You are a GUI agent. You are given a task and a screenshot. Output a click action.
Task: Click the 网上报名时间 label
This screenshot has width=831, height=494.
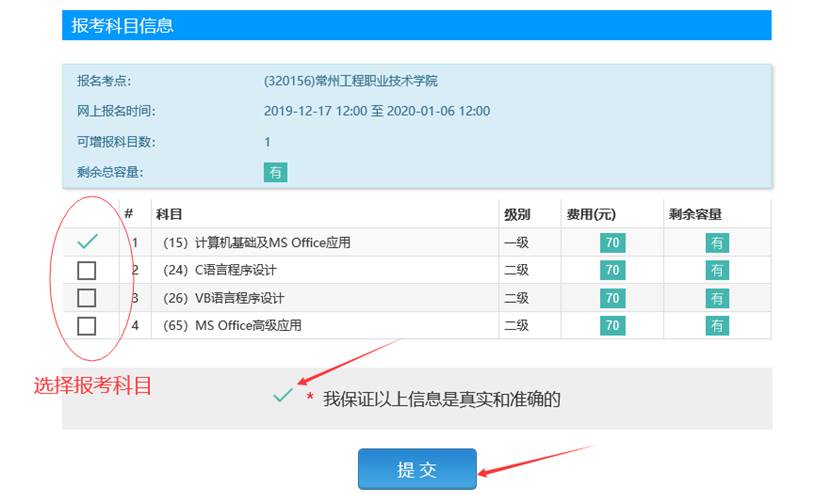(x=116, y=111)
